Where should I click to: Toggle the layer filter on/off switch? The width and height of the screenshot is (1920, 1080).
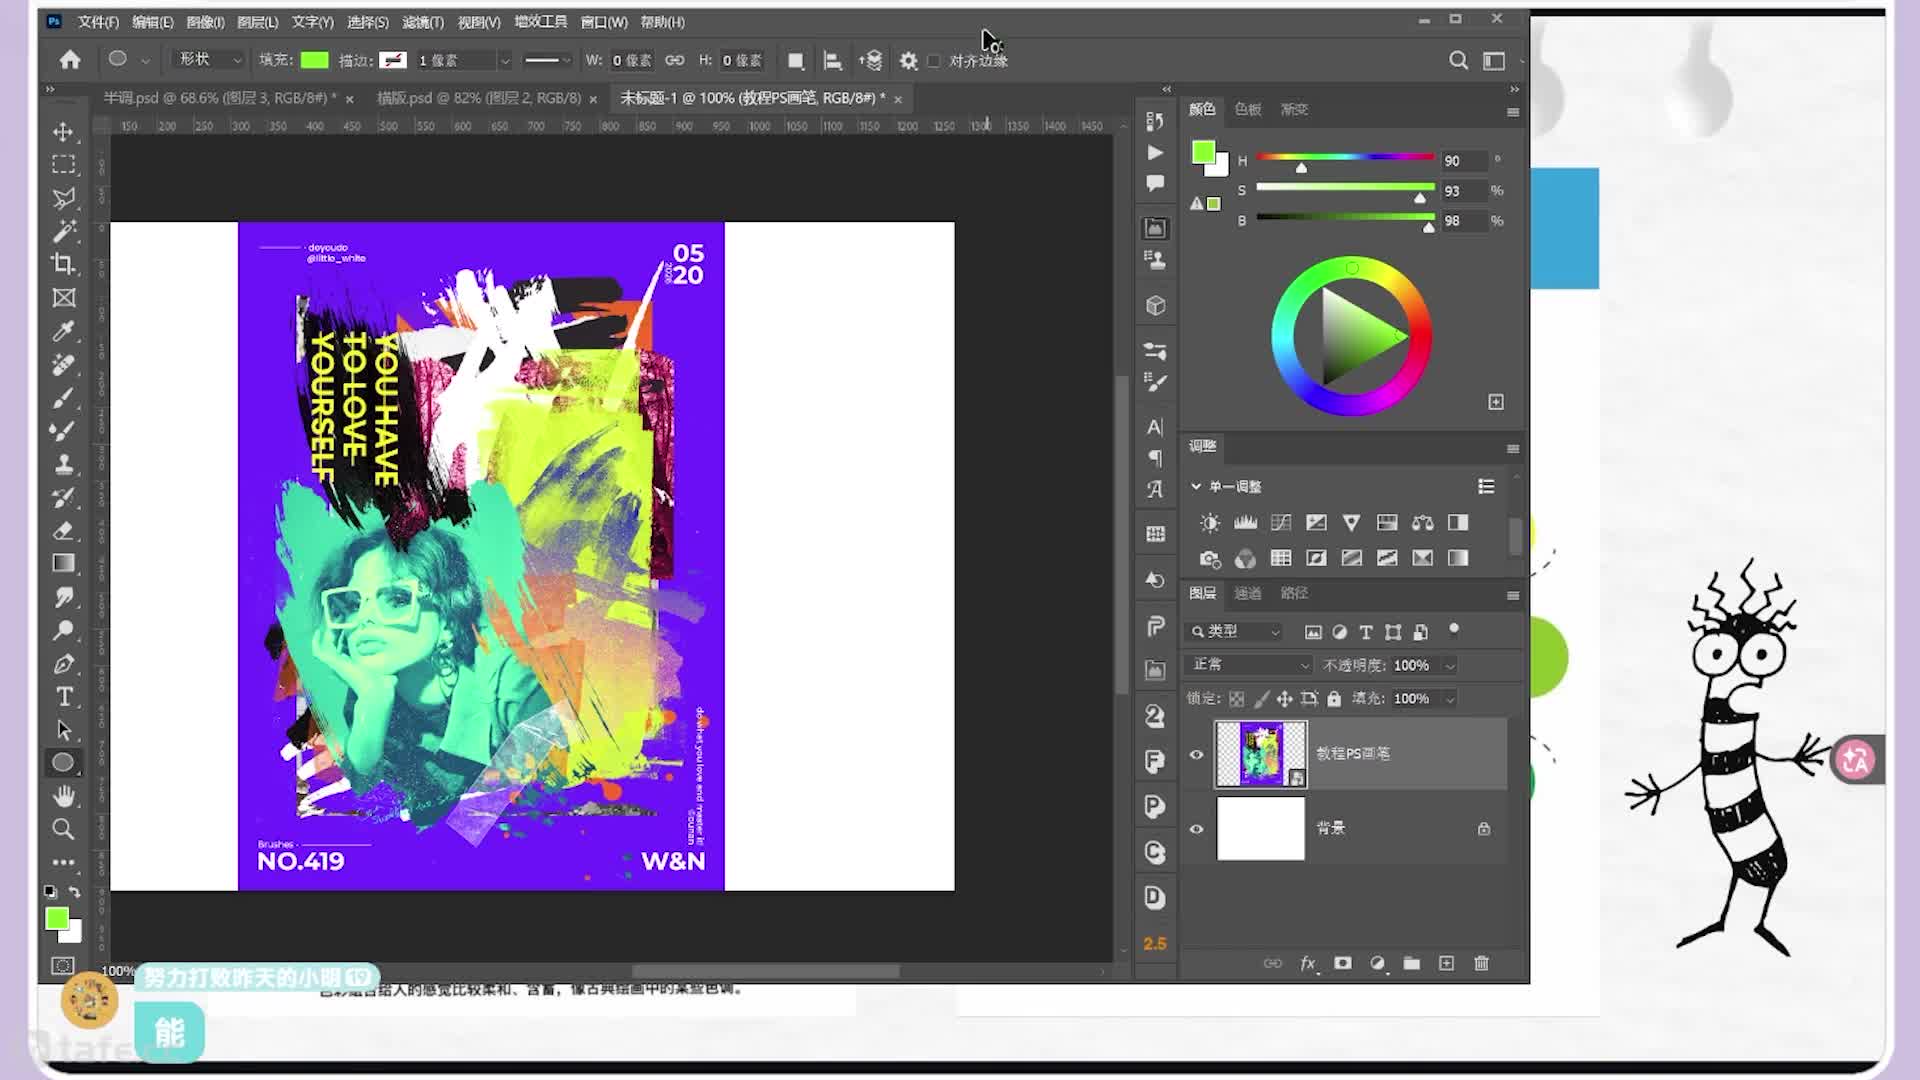click(x=1454, y=630)
